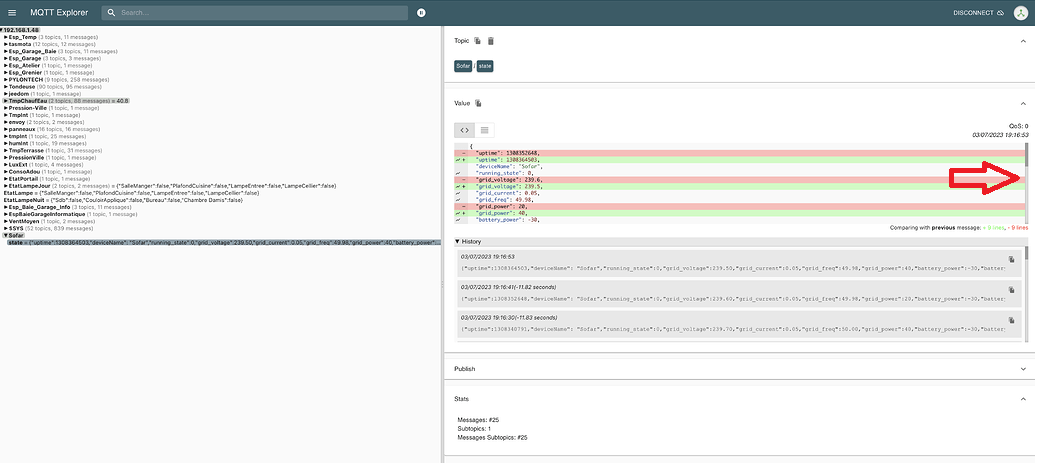This screenshot has height=471, width=1039.
Task: Click the Sofar breadcrumb chip
Action: coord(463,66)
